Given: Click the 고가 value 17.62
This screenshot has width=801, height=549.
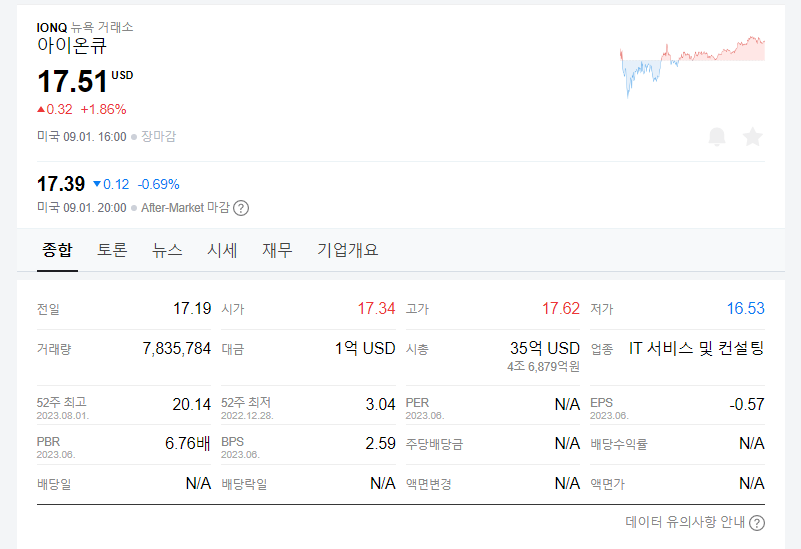Looking at the screenshot, I should coord(561,308).
